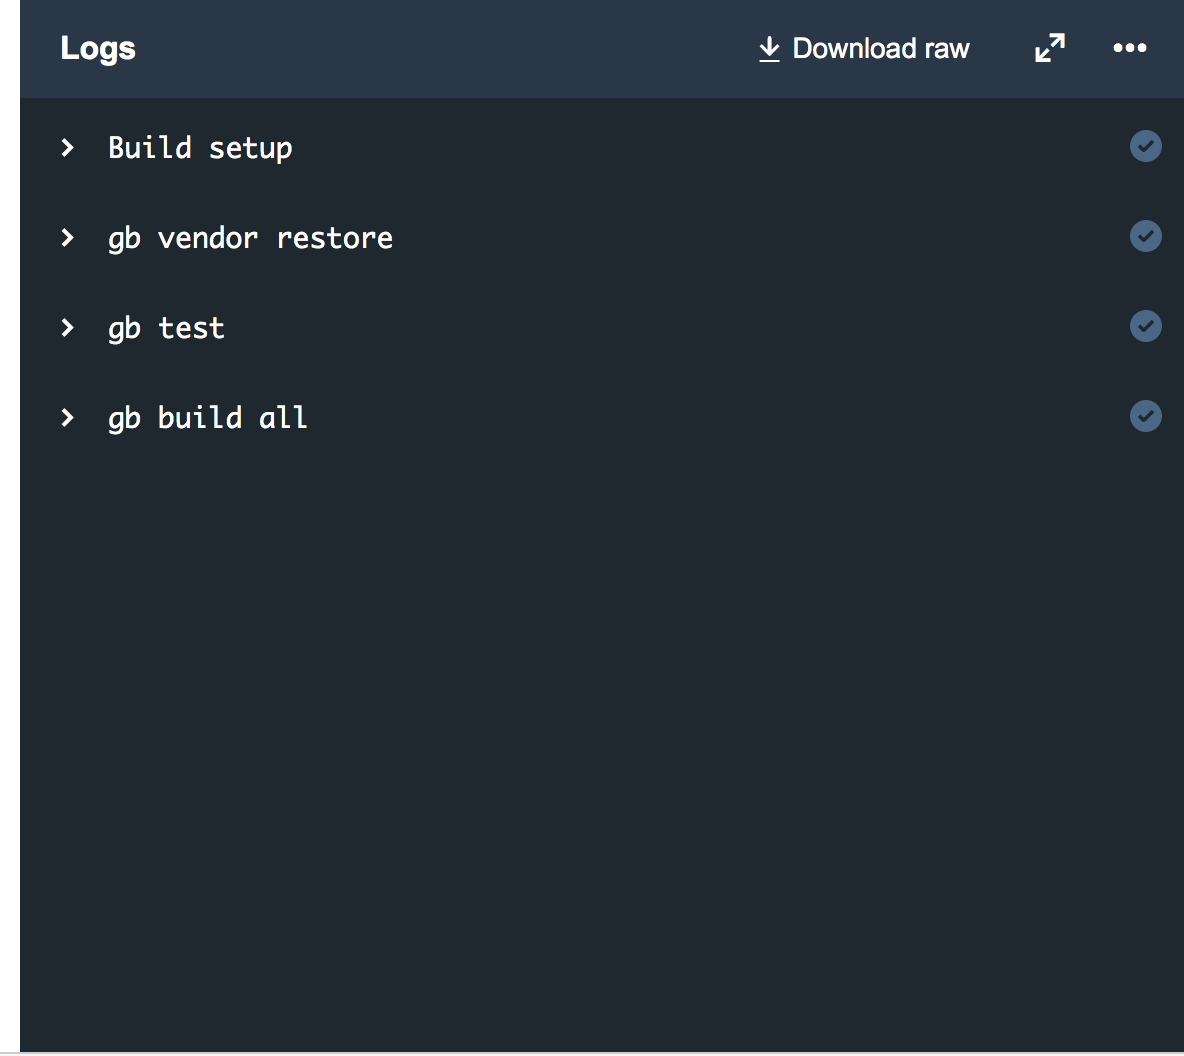The width and height of the screenshot is (1184, 1056).
Task: Click the gb vendor restore success checkmark
Action: [x=1145, y=236]
